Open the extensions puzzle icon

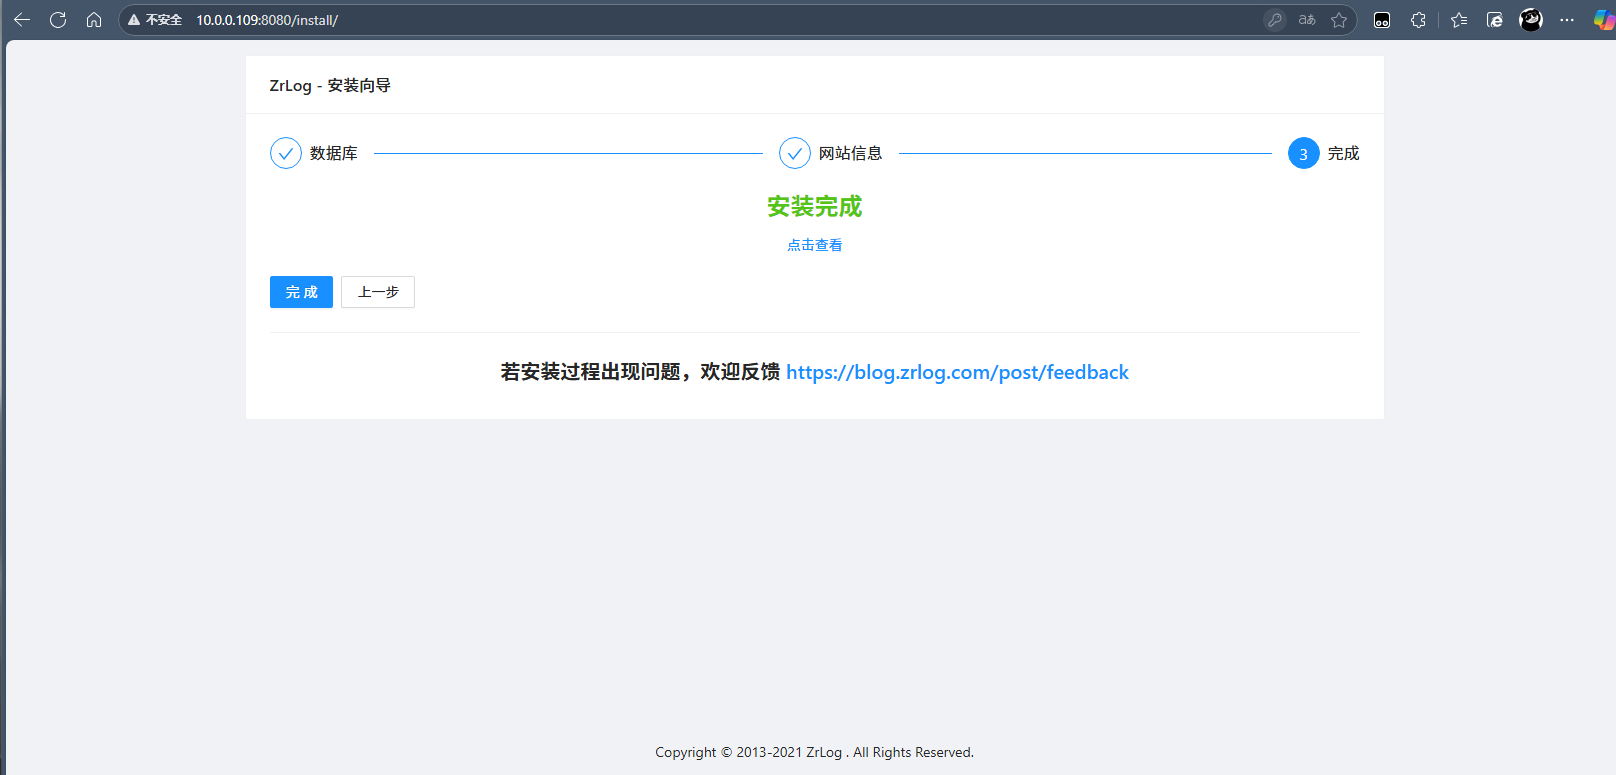tap(1418, 20)
